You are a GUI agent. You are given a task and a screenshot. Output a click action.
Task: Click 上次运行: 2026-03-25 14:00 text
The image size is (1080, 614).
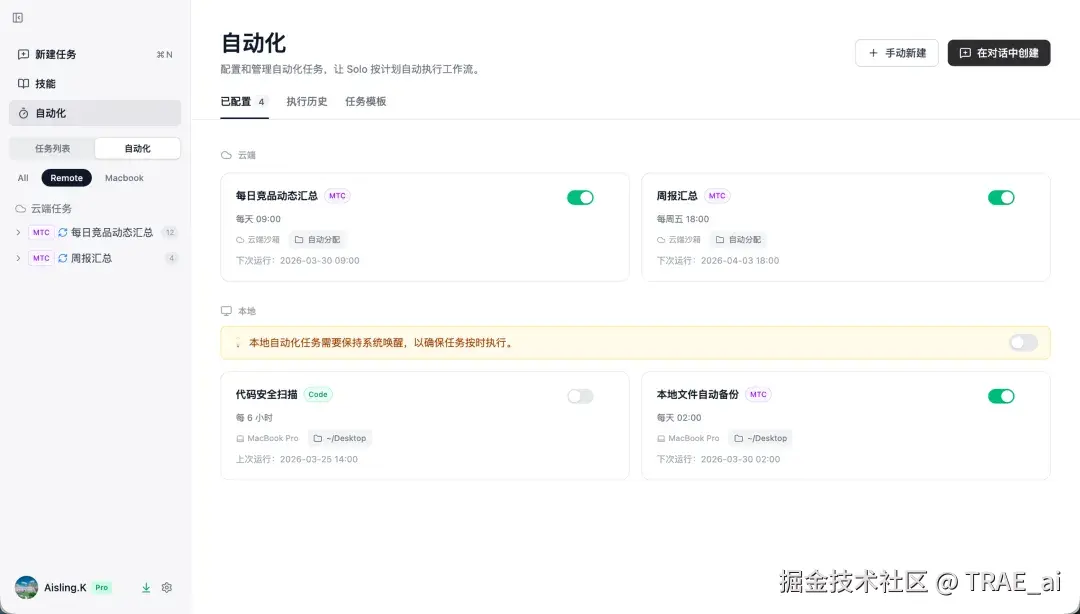click(297, 459)
